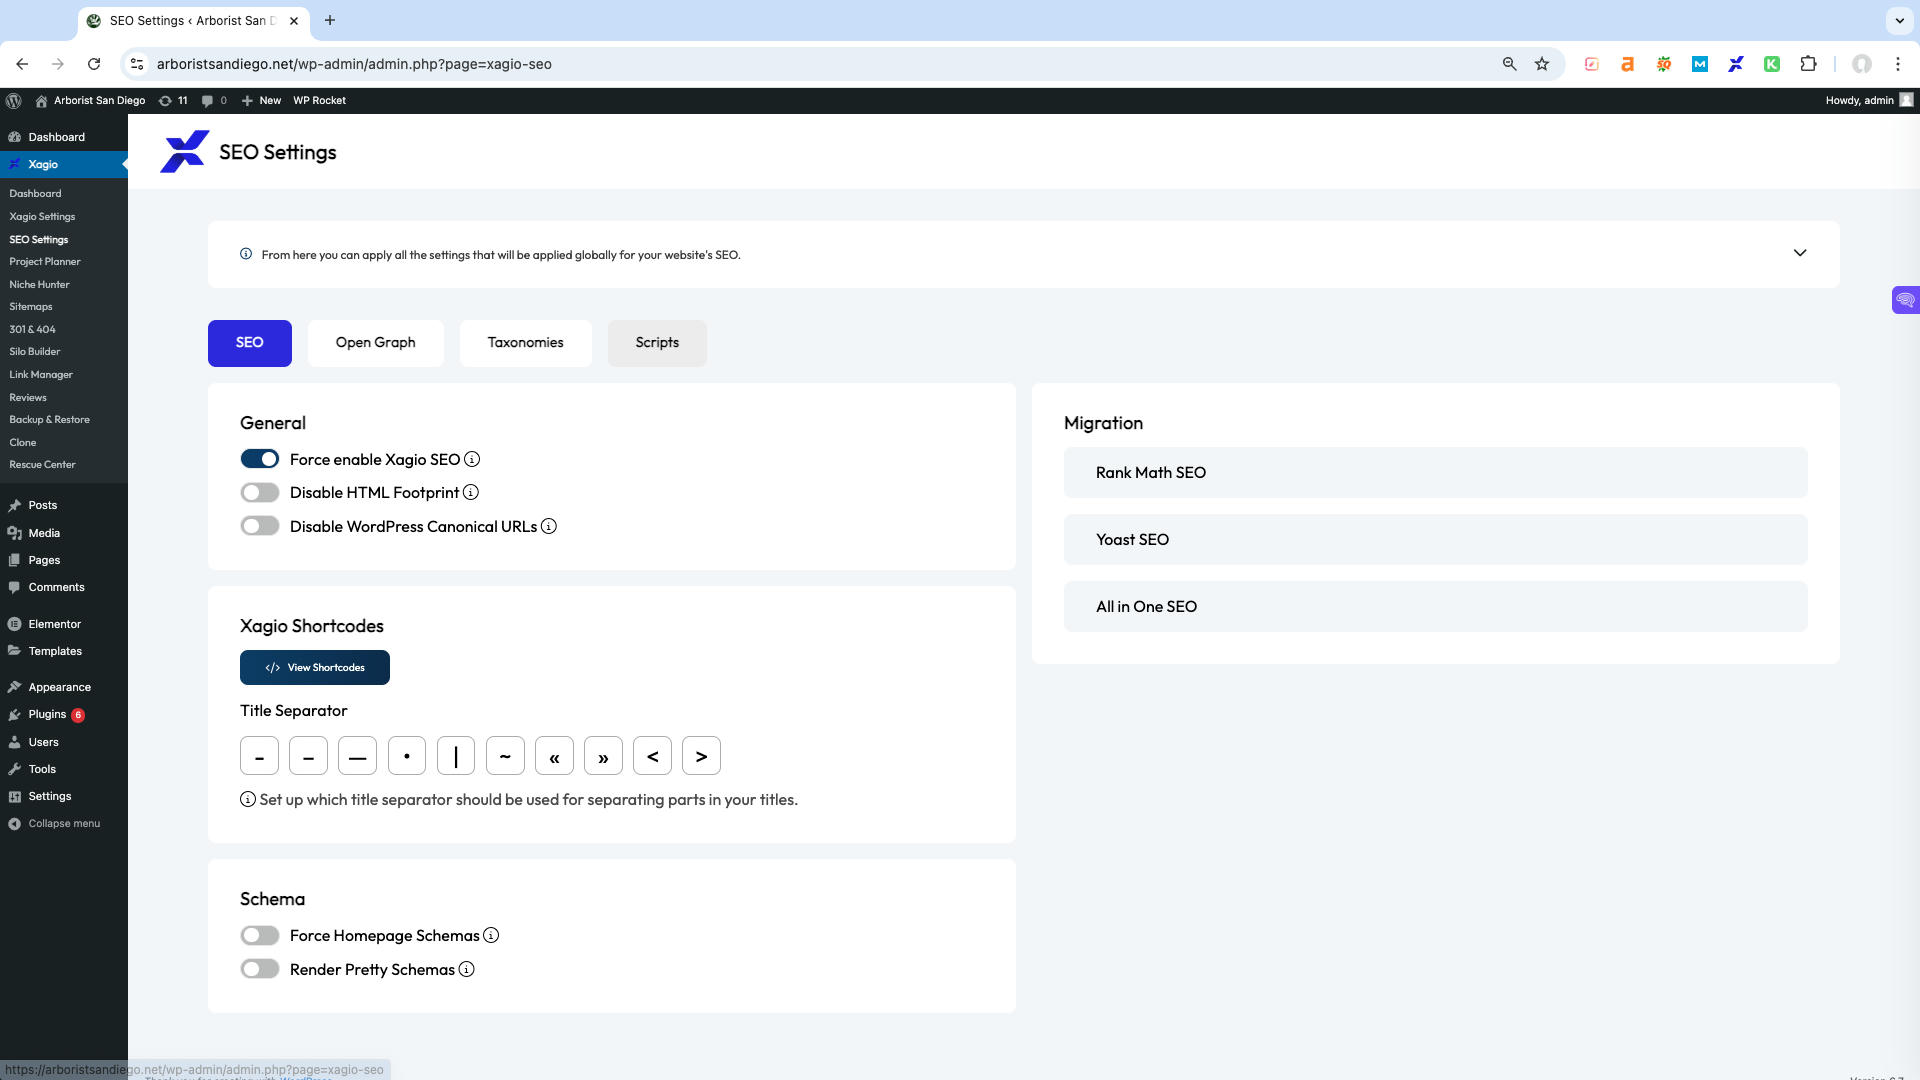View site information icon in address bar
This screenshot has width=1920, height=1080.
pos(137,64)
